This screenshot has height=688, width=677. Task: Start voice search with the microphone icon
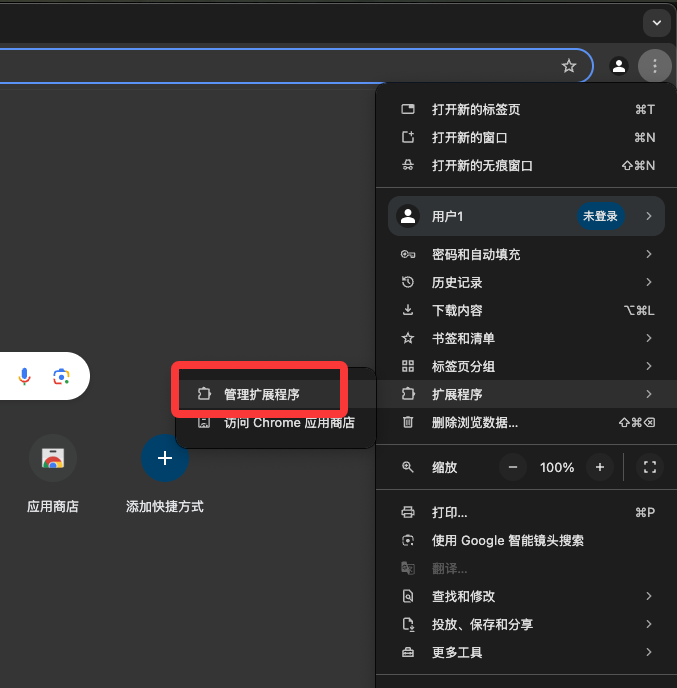[x=25, y=376]
